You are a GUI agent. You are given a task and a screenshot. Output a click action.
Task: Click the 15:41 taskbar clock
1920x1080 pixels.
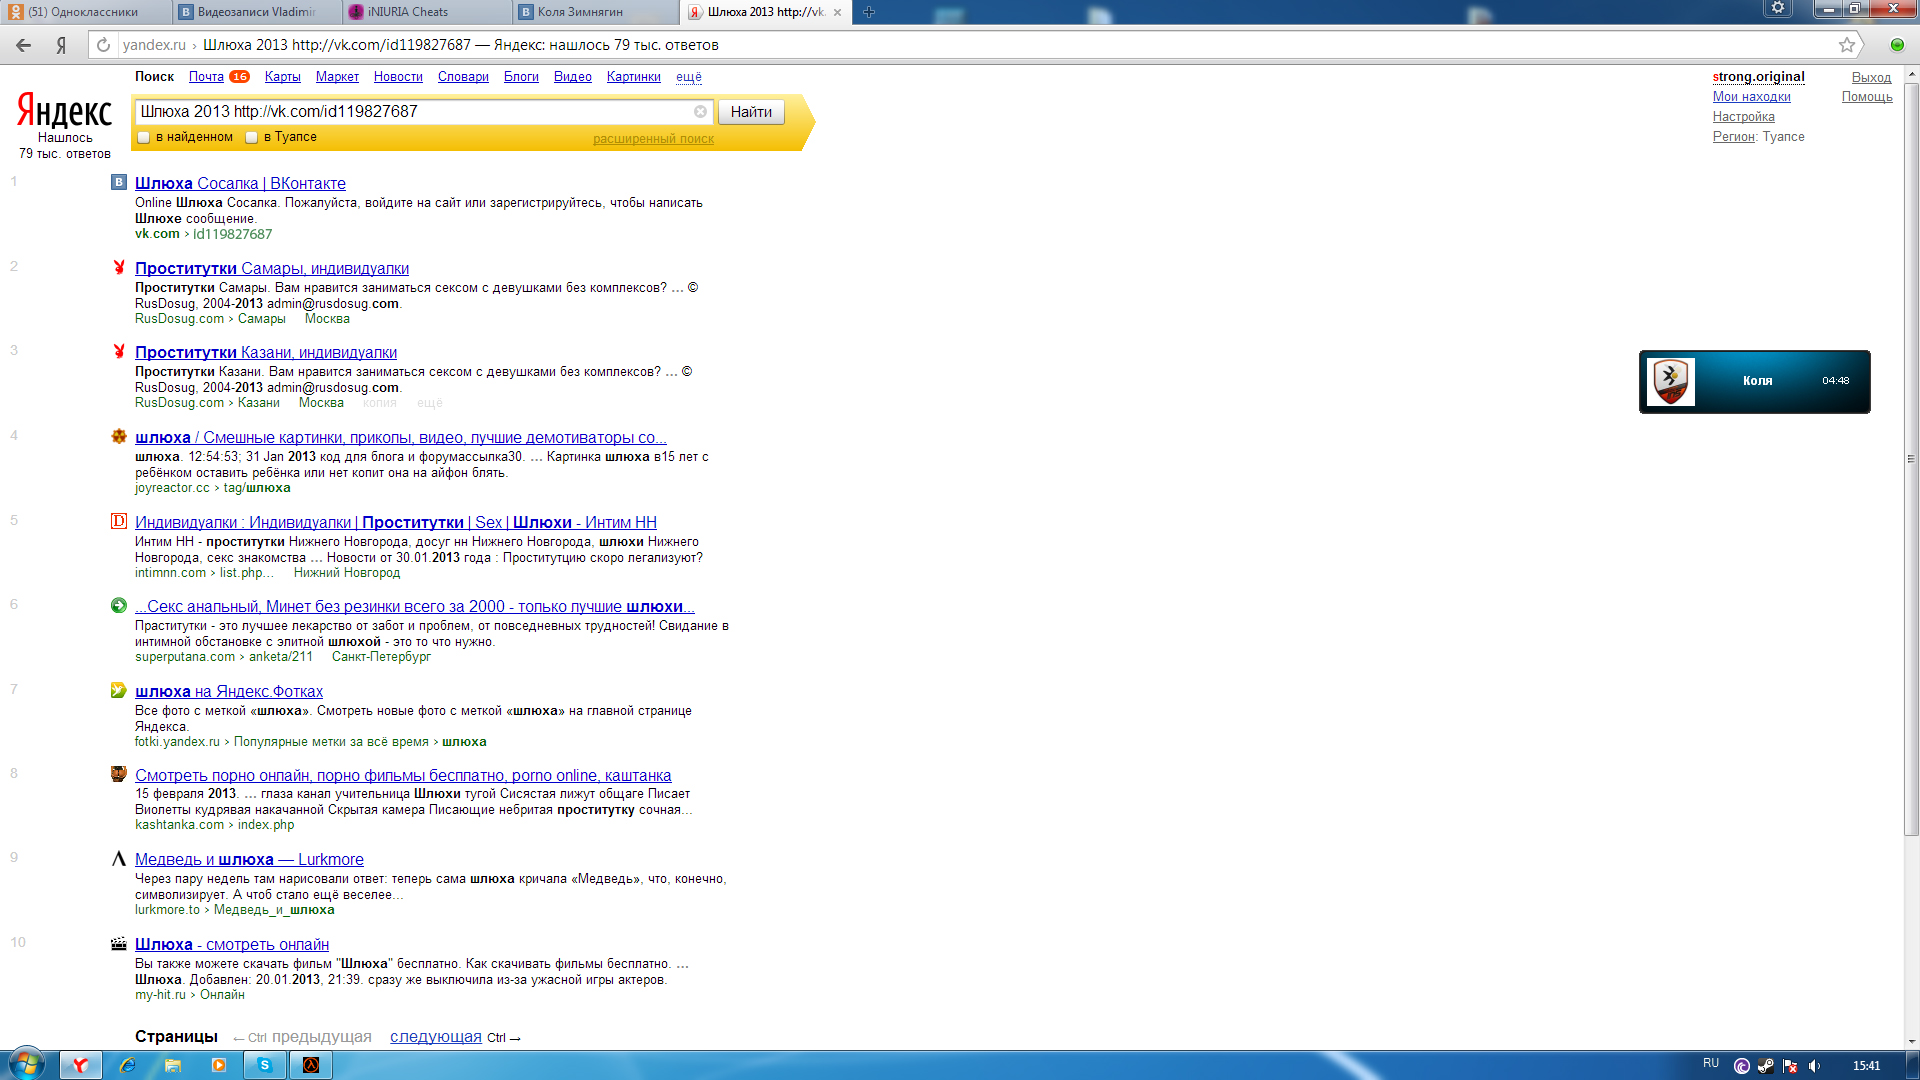tap(1866, 1066)
